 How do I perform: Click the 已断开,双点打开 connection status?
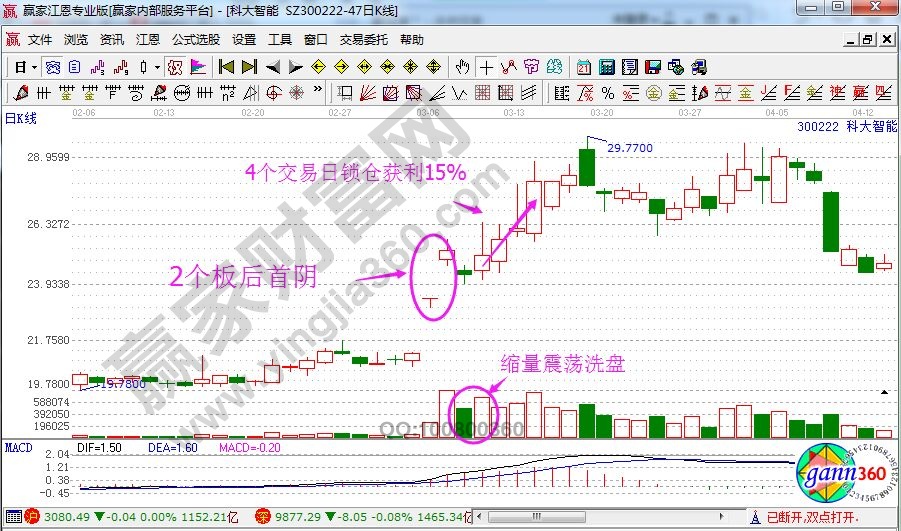click(x=813, y=517)
